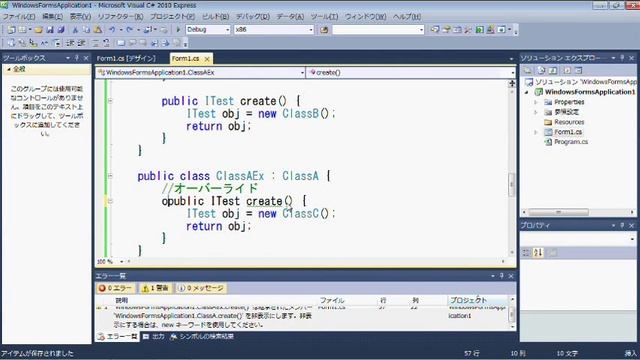Image resolution: width=640 pixels, height=360 pixels.
Task: Toggle the 1 警告 warnings filter
Action: pos(155,288)
